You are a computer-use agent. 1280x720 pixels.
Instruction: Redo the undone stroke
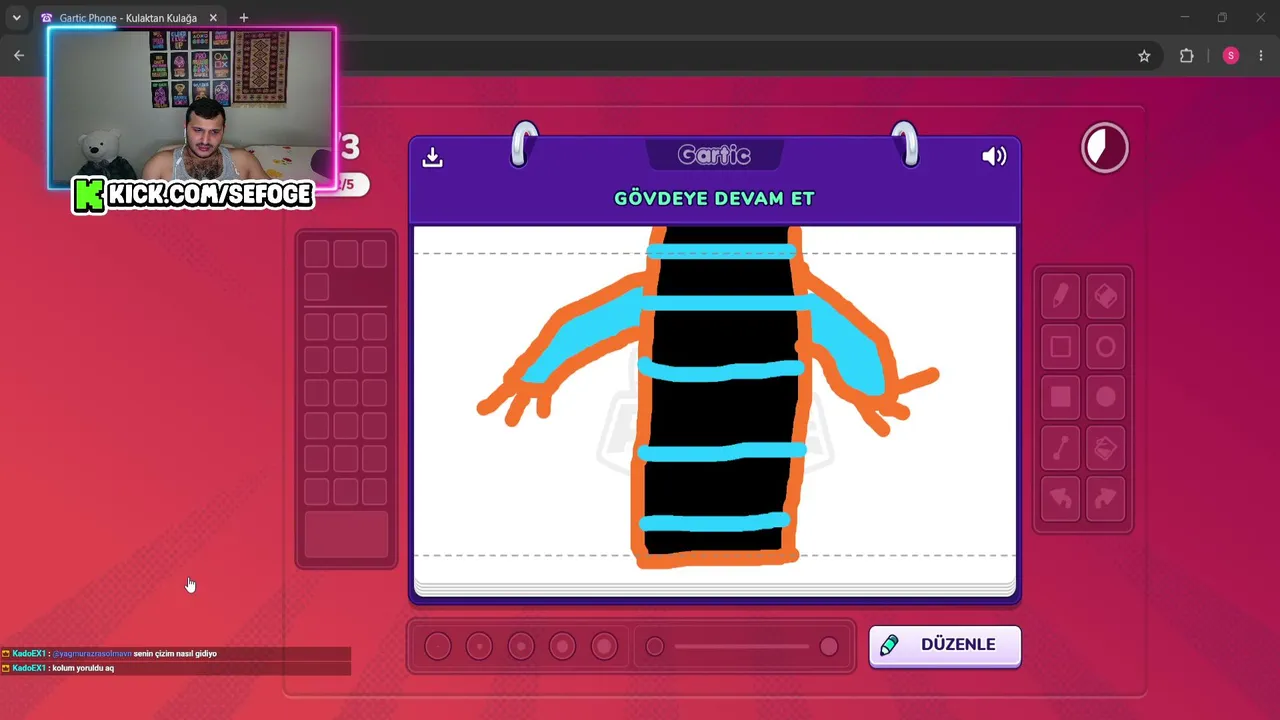pyautogui.click(x=1105, y=498)
